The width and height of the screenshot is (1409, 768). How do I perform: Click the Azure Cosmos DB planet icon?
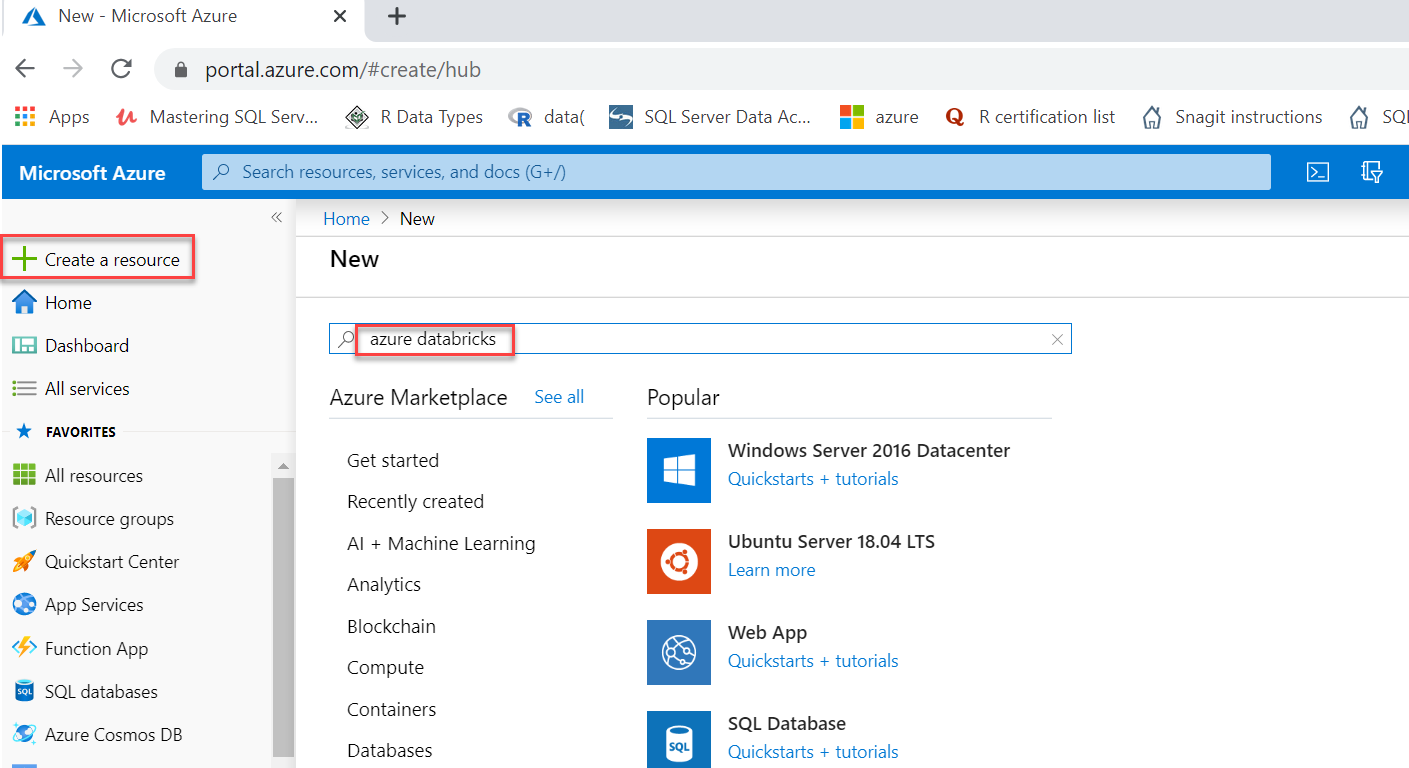click(x=24, y=734)
